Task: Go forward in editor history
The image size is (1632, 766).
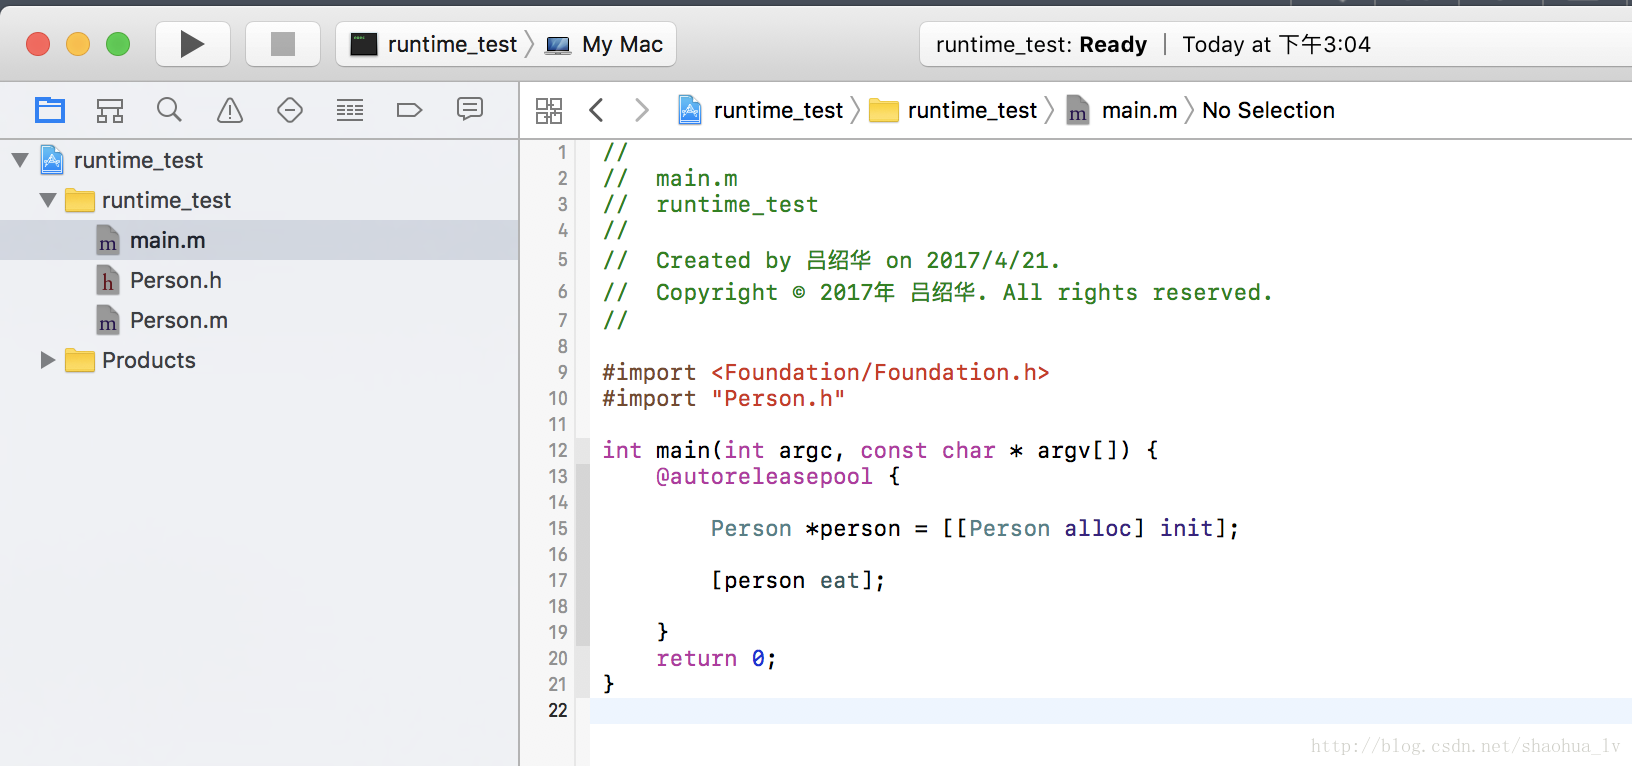Action: coord(642,110)
